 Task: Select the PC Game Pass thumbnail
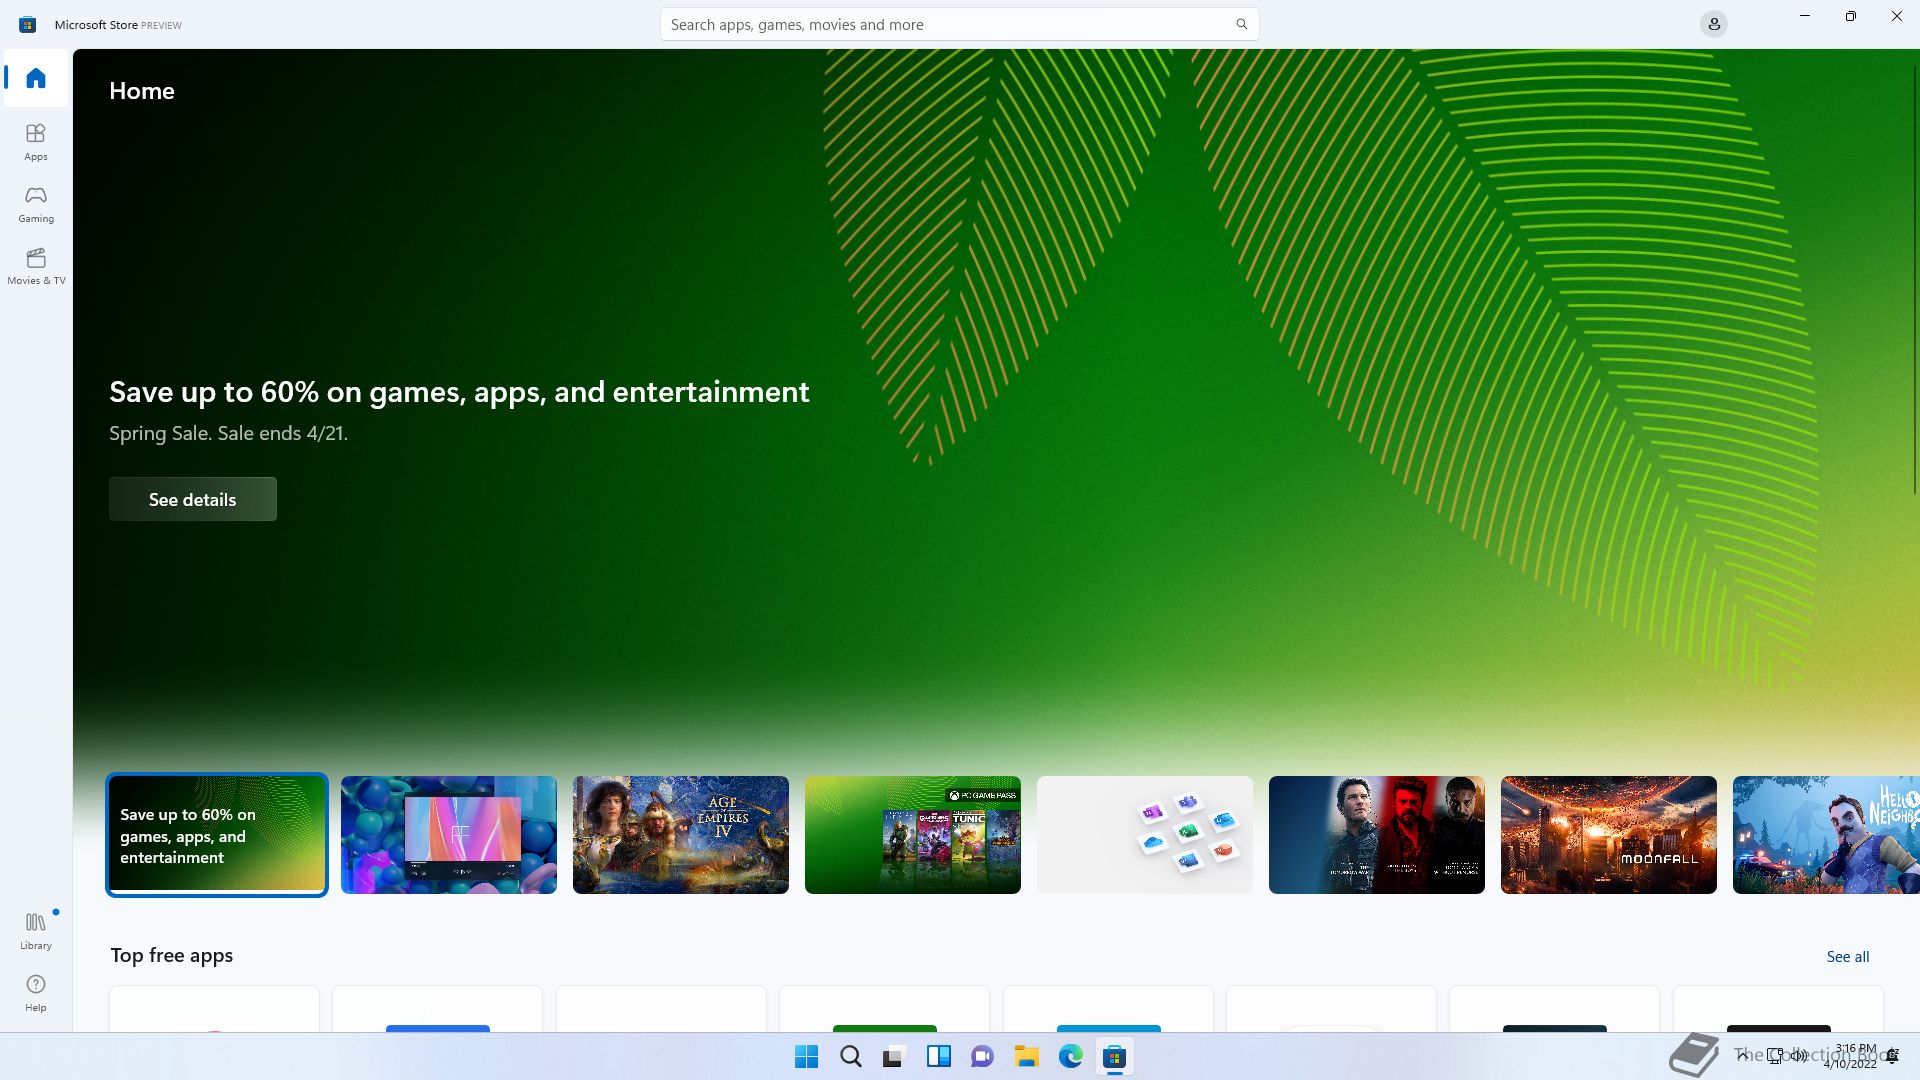(x=913, y=834)
